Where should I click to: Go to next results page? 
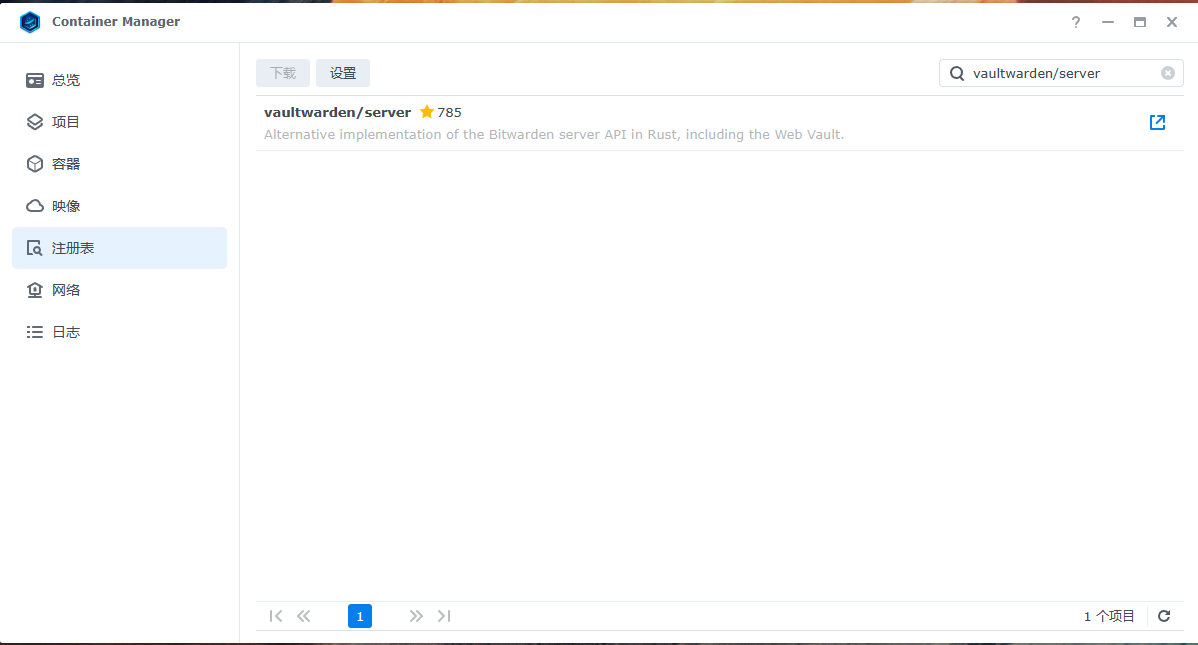(416, 616)
